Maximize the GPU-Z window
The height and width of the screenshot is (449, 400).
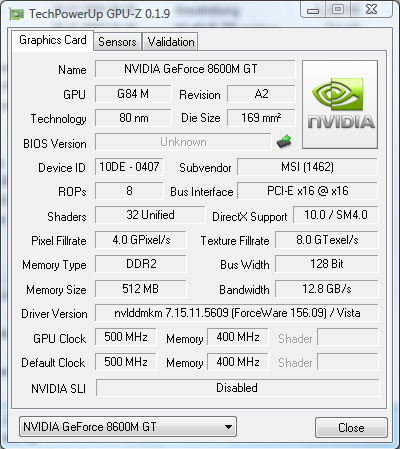click(338, 10)
